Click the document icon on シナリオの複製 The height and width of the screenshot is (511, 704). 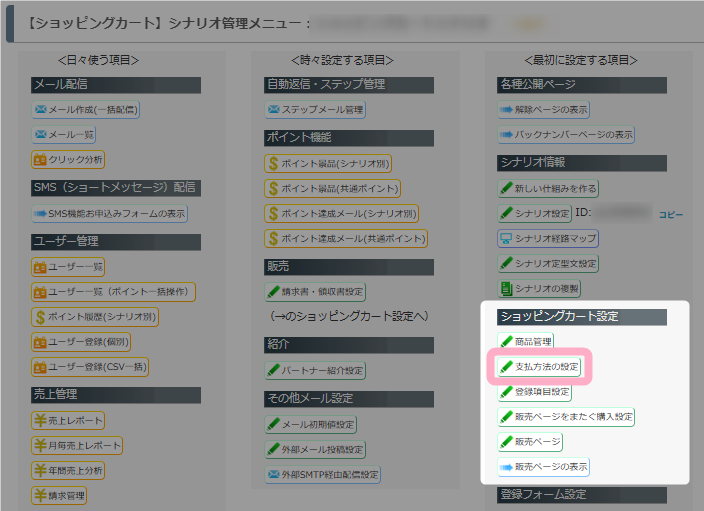(x=506, y=289)
